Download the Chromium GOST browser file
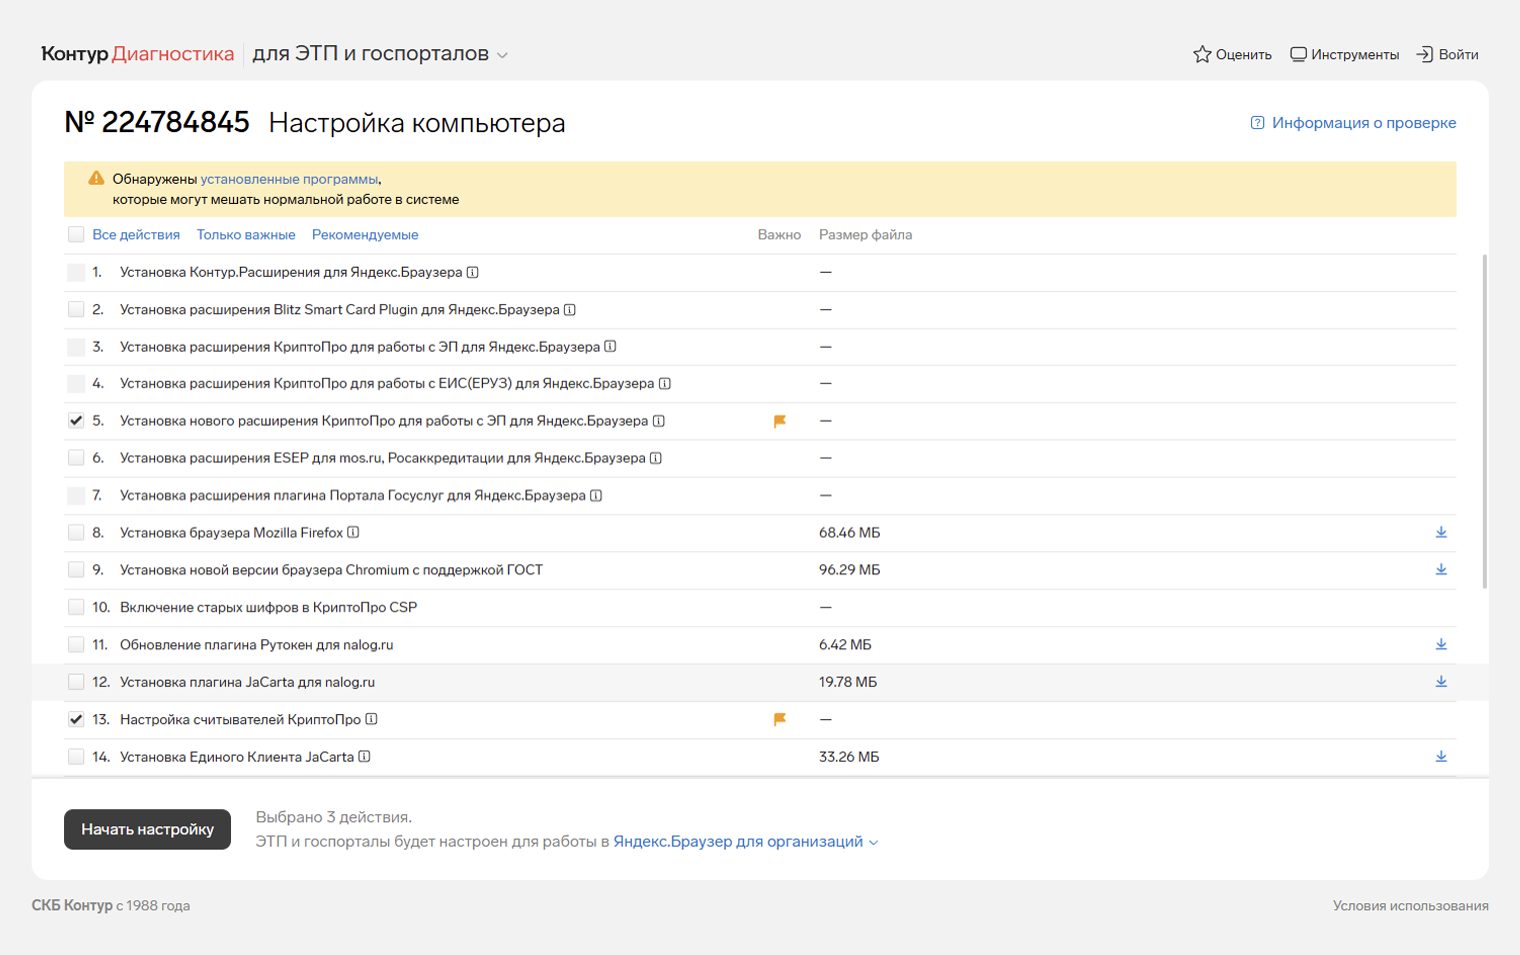 pos(1441,570)
